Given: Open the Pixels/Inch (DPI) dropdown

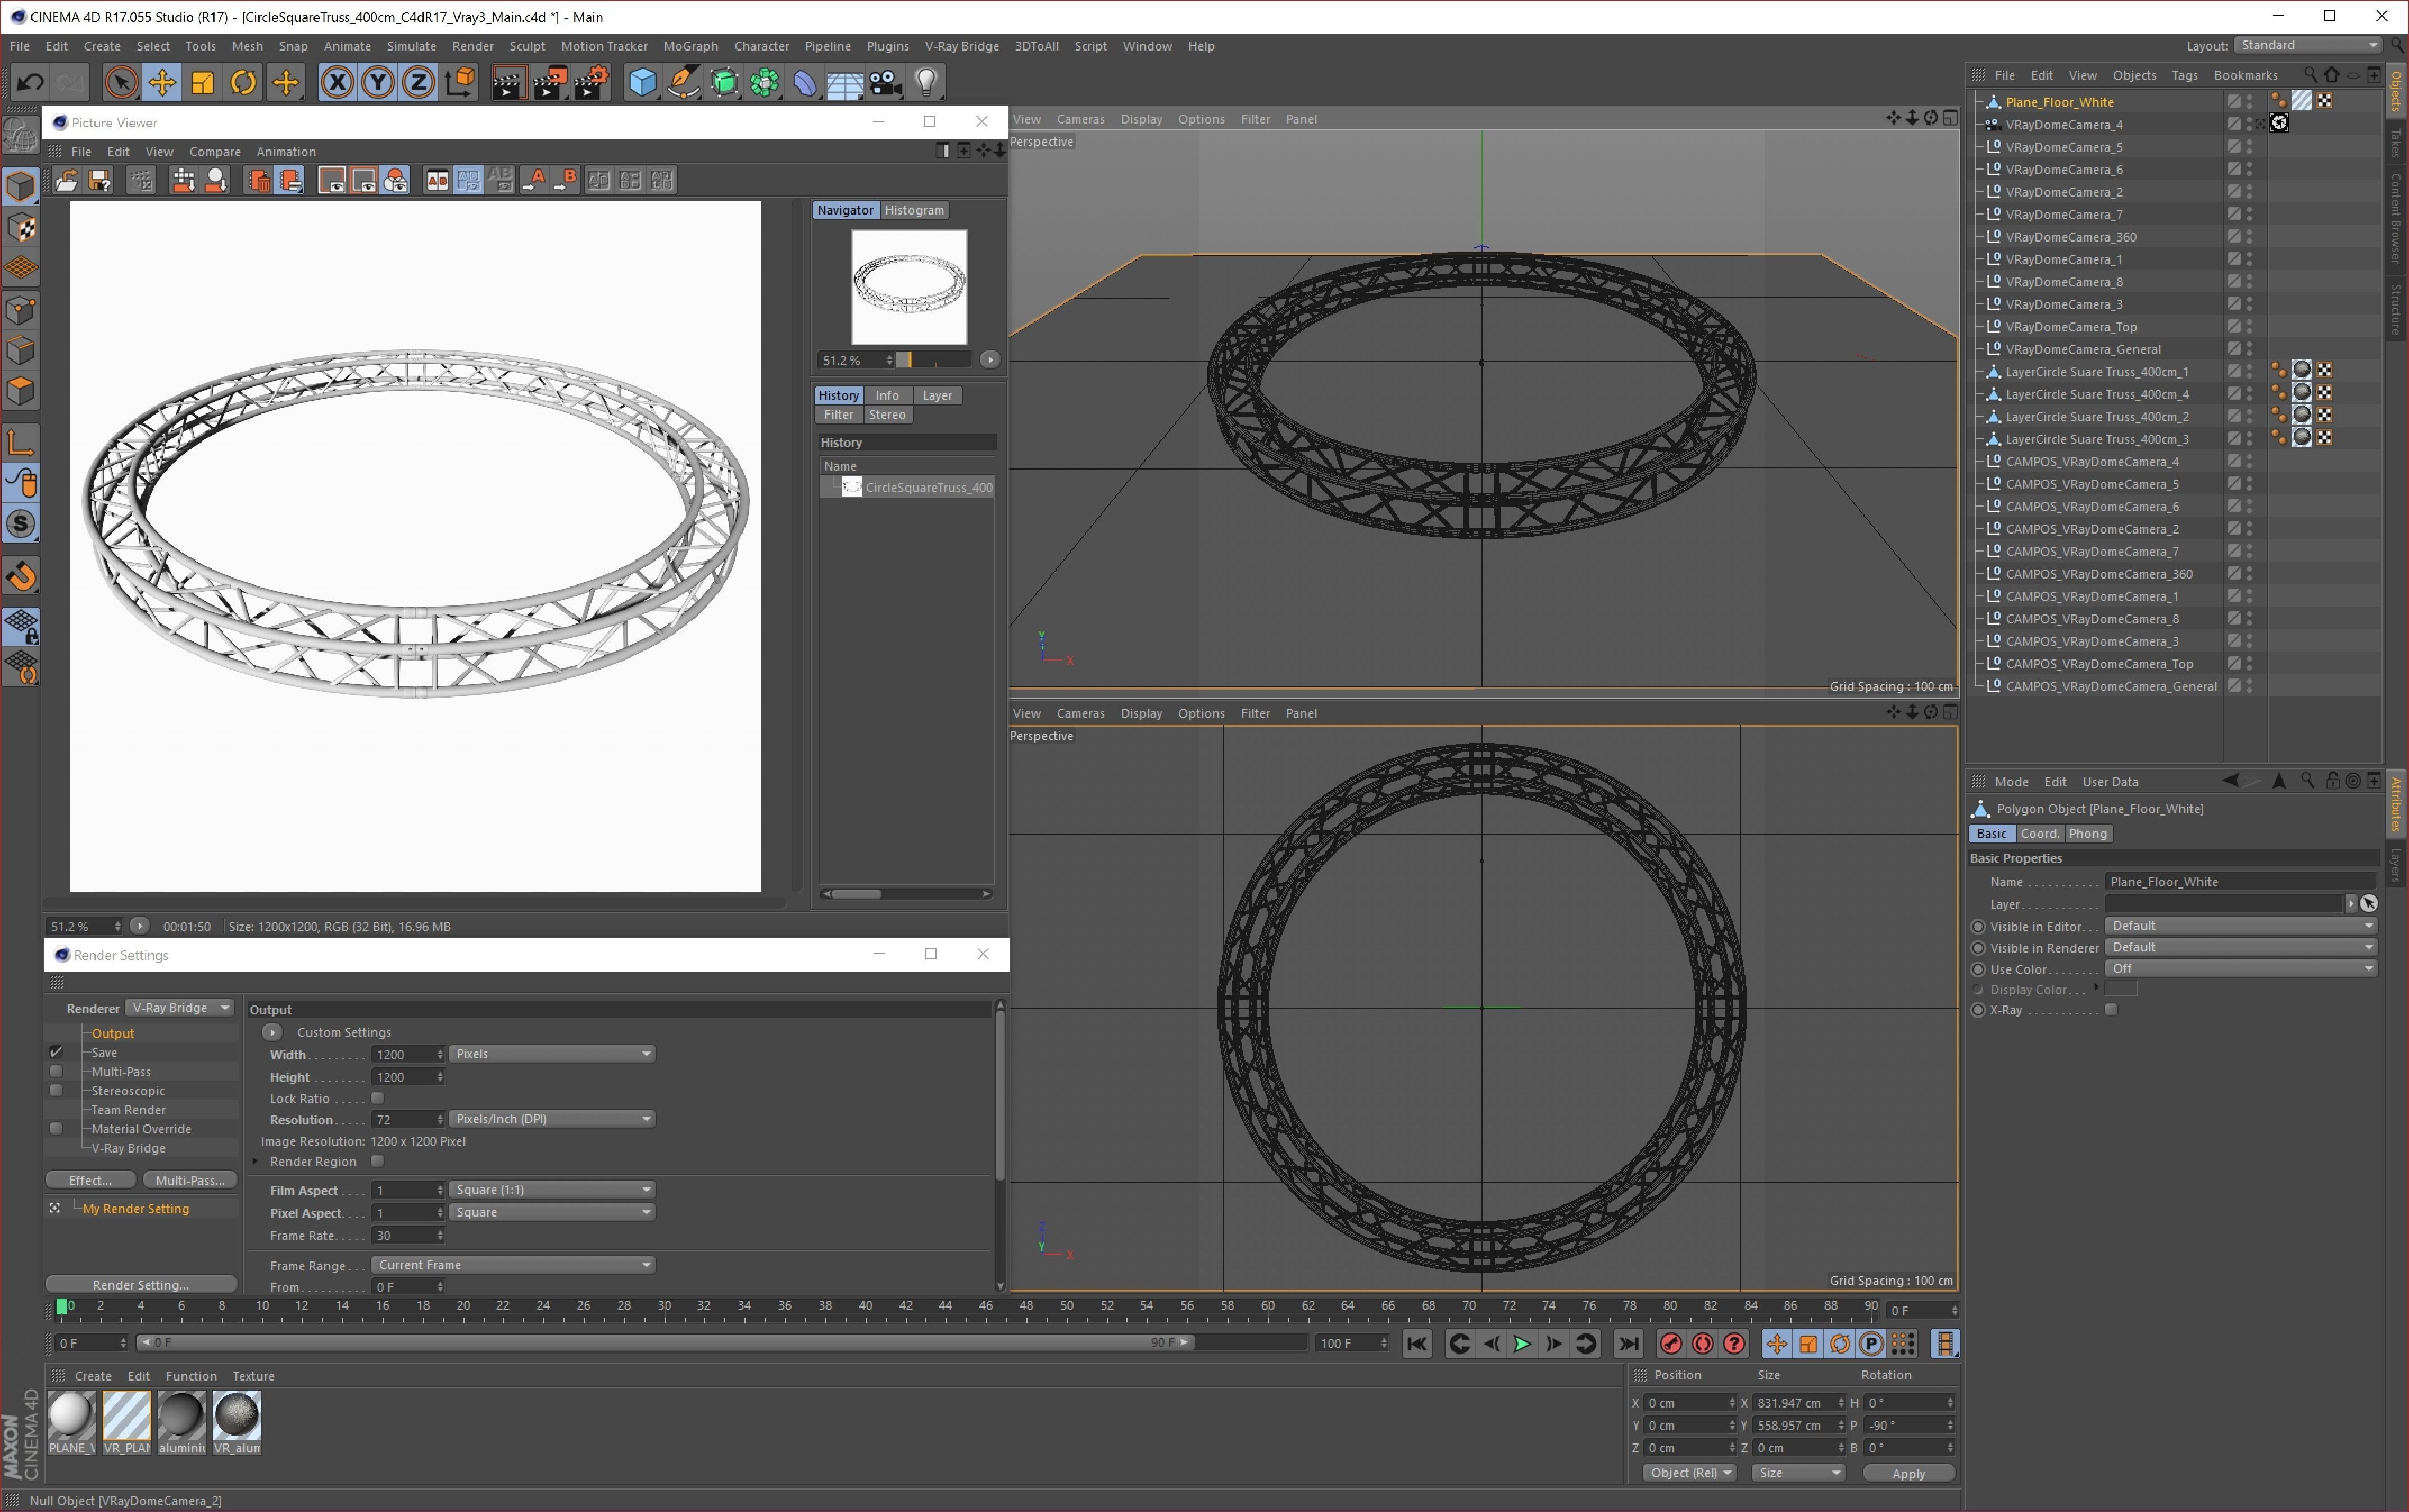Looking at the screenshot, I should pyautogui.click(x=552, y=1118).
